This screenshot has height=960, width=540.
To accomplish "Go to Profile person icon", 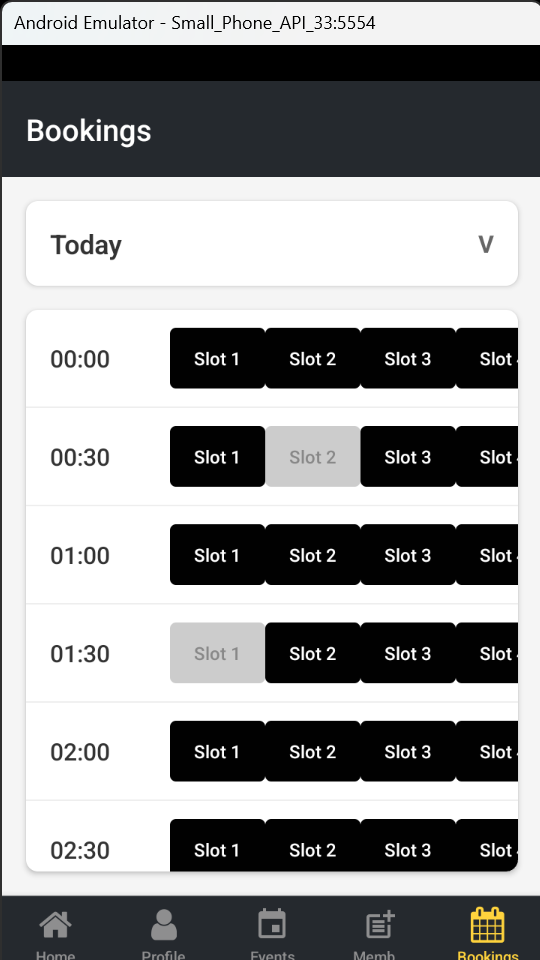I will 163,924.
